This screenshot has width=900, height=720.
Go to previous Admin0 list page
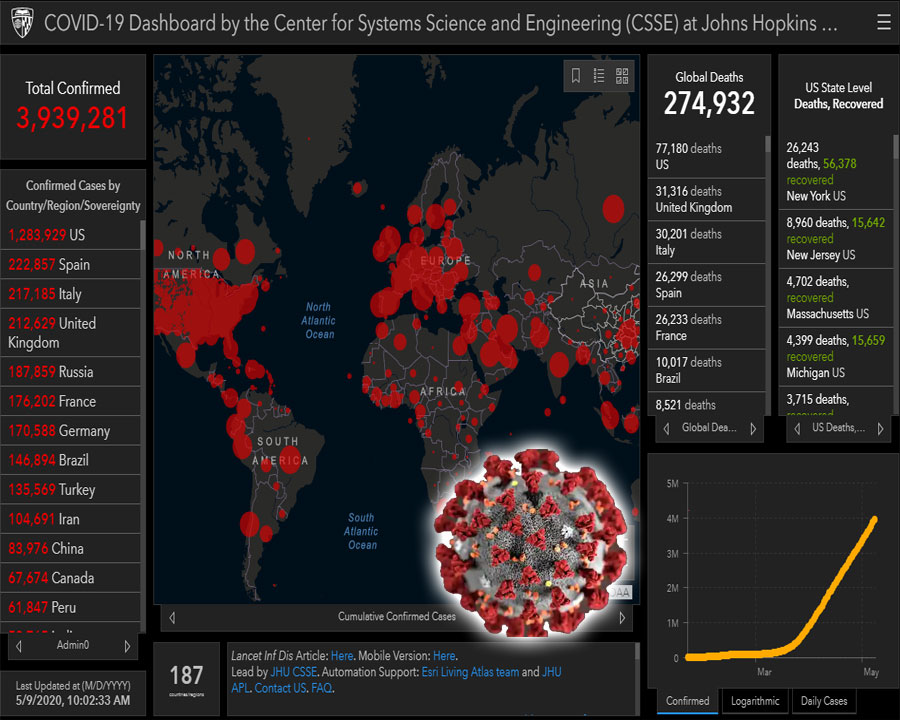(x=19, y=646)
